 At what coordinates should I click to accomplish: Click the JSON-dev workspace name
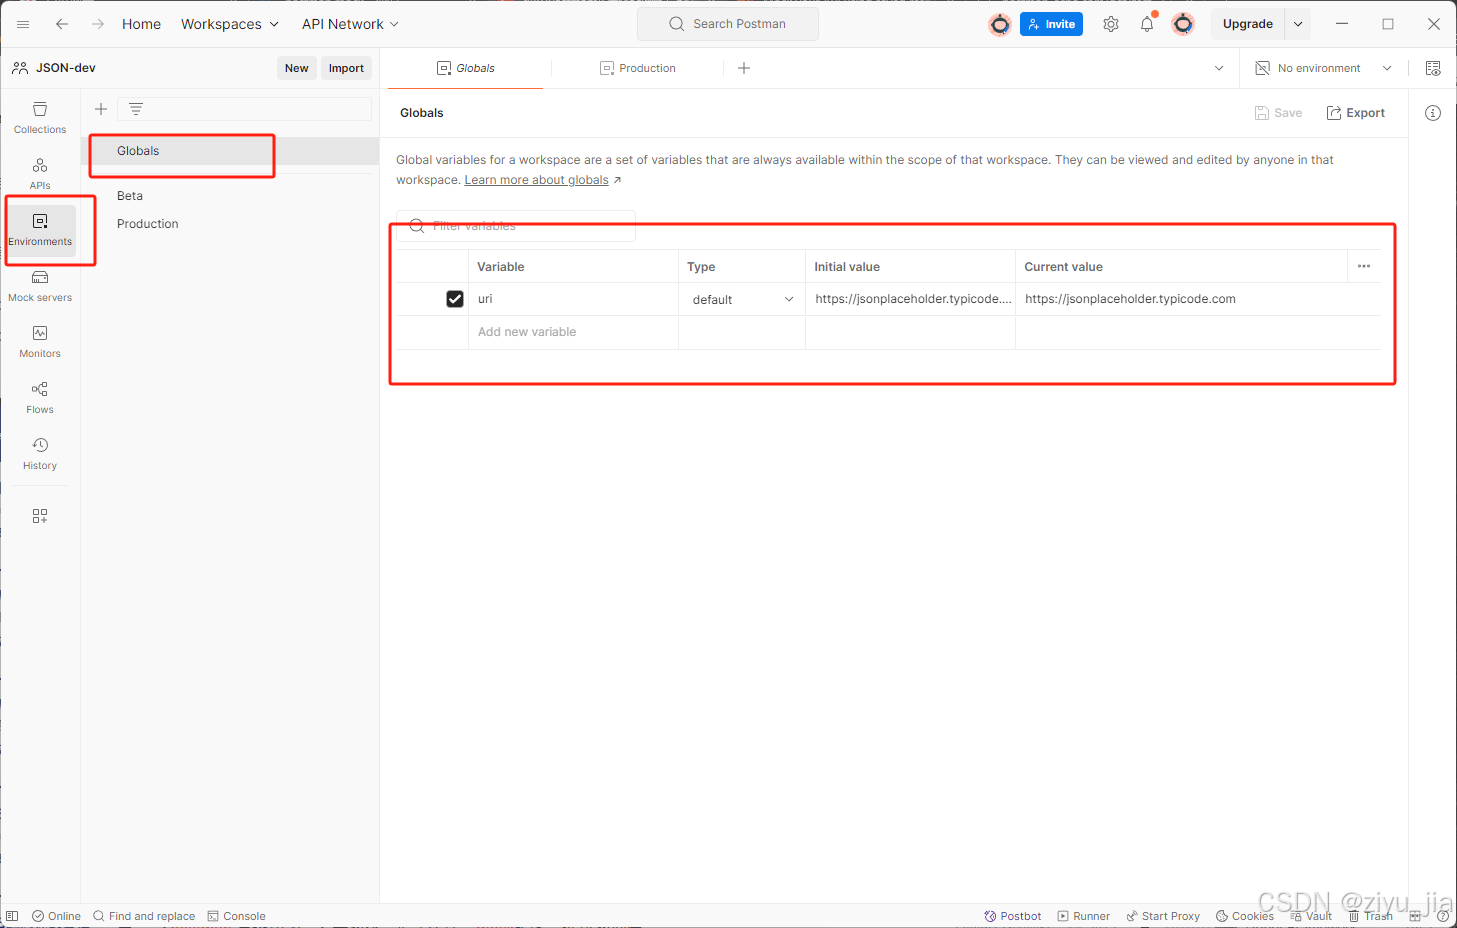click(66, 68)
